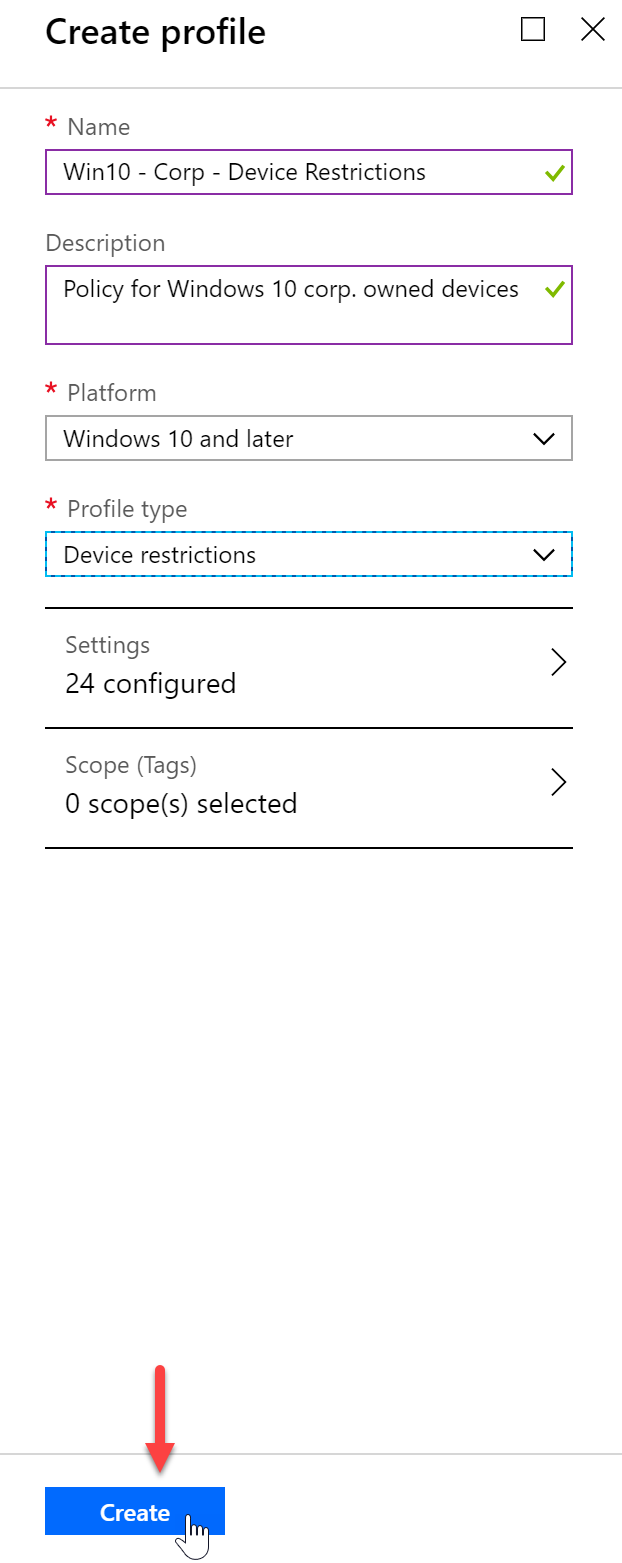Click the Create button
Image resolution: width=622 pixels, height=1563 pixels.
pyautogui.click(x=135, y=1511)
